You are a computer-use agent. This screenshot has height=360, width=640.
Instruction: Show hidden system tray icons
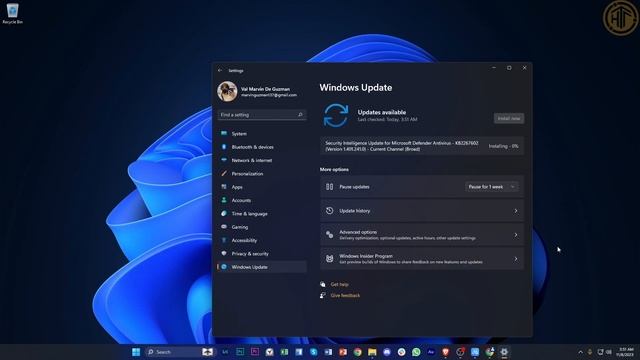coord(580,352)
